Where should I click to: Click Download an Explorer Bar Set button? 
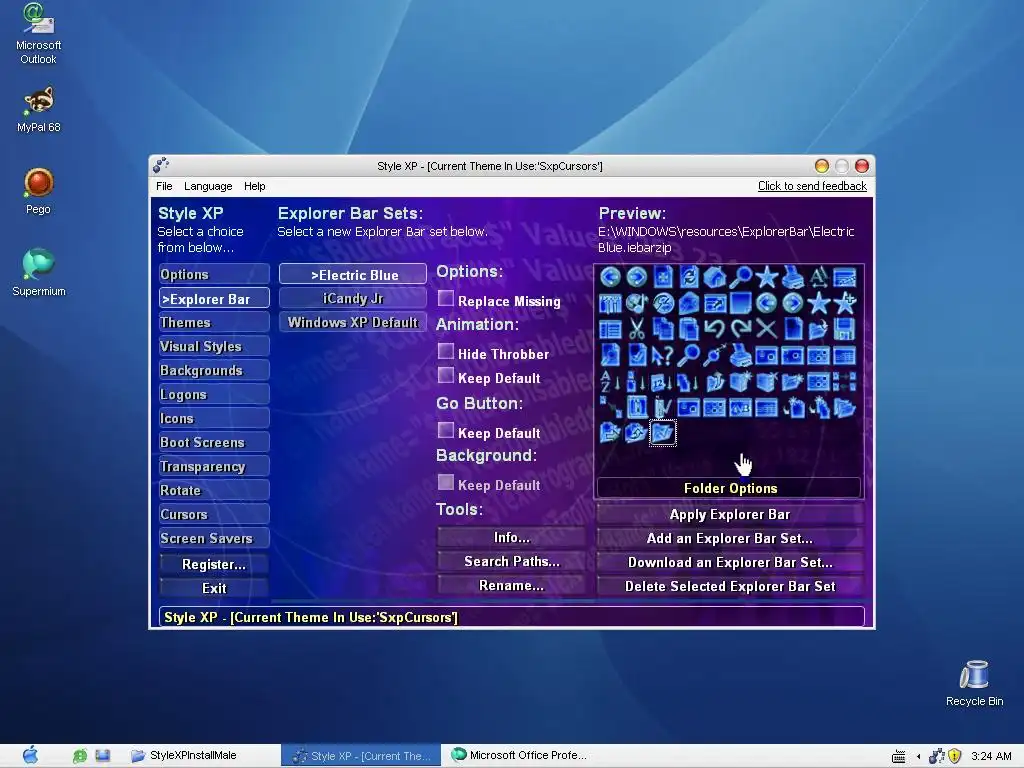click(729, 562)
